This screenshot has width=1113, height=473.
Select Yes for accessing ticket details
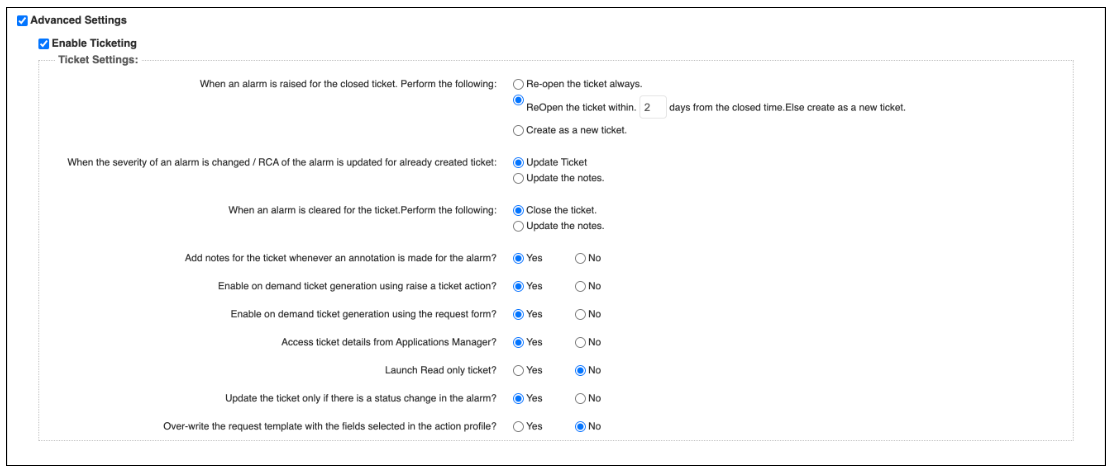click(x=518, y=342)
